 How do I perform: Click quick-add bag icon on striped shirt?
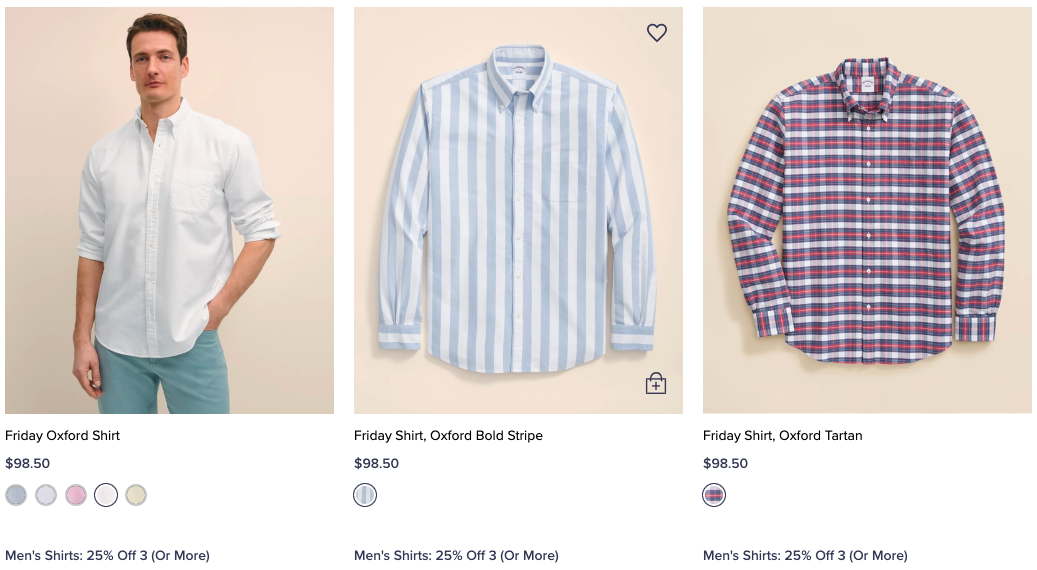click(x=656, y=383)
